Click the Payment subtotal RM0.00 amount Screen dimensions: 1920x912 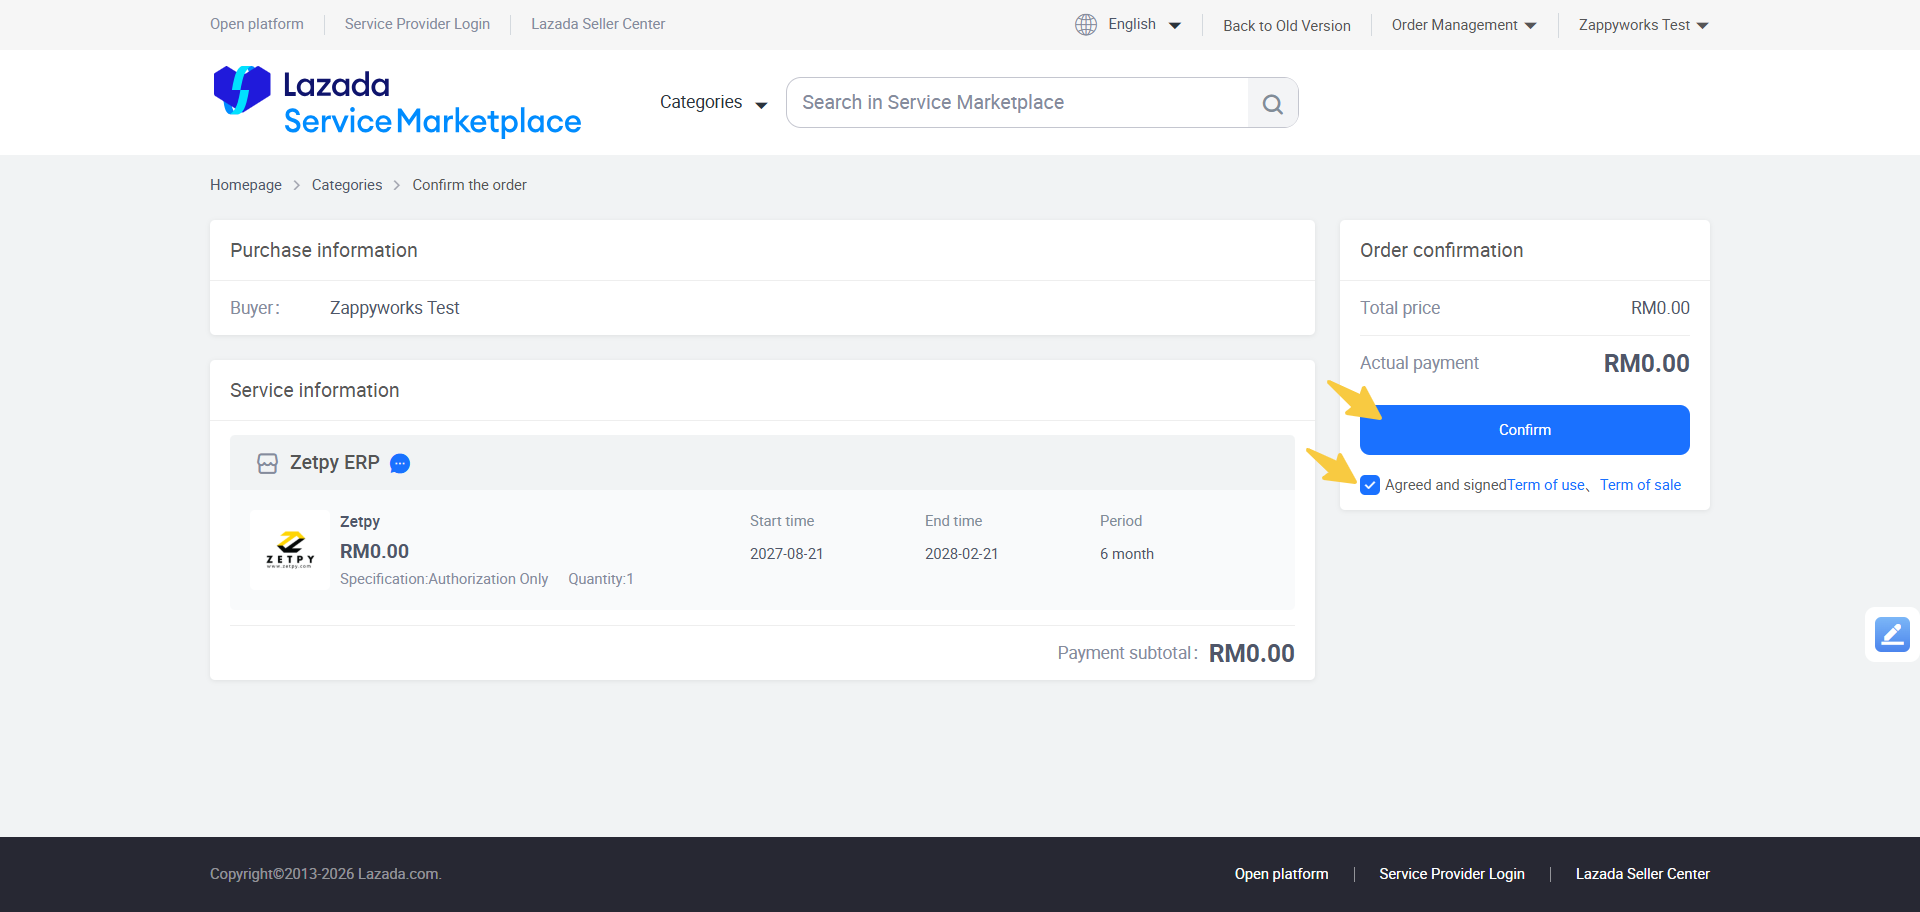click(1252, 654)
